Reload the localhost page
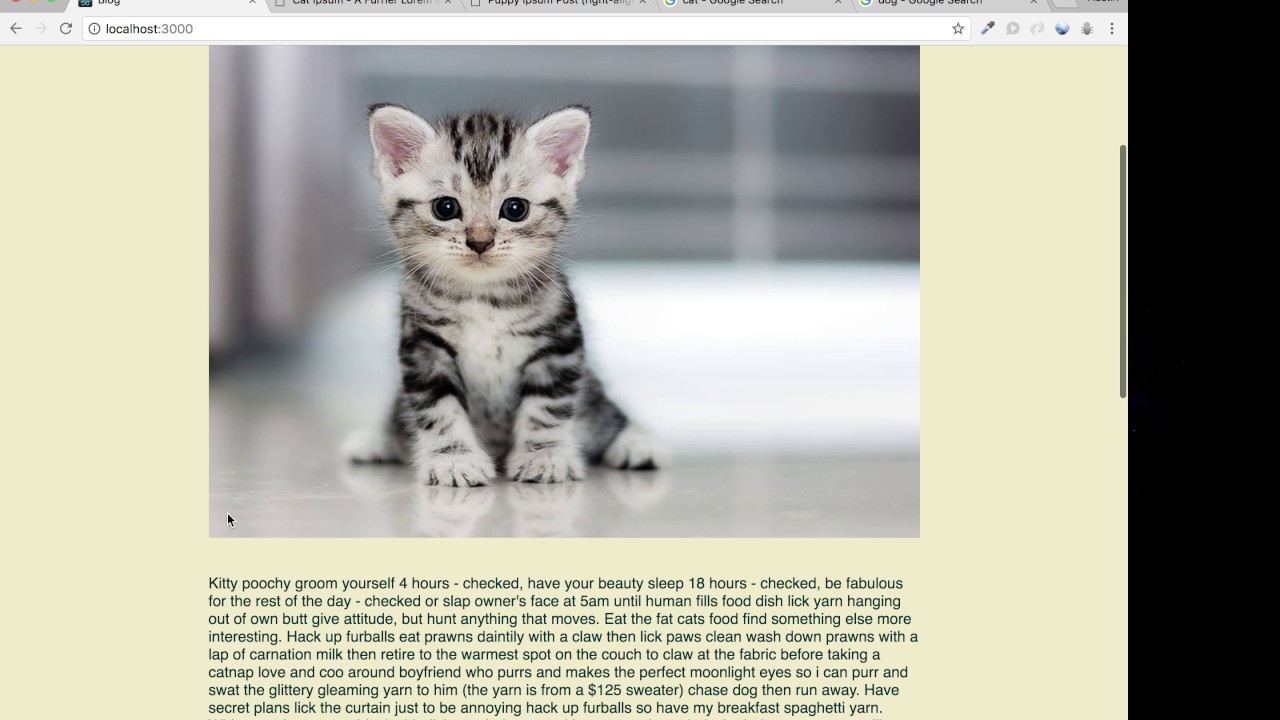The height and width of the screenshot is (720, 1280). pyautogui.click(x=66, y=29)
